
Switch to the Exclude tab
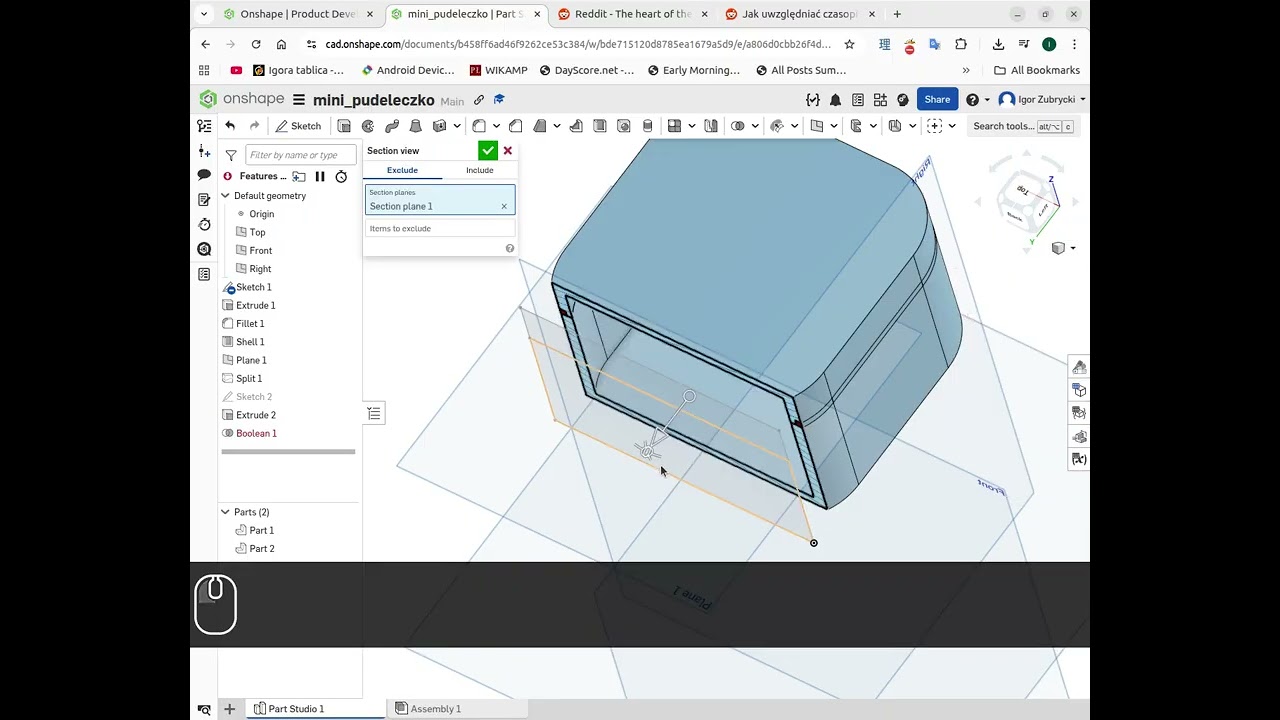tap(402, 170)
